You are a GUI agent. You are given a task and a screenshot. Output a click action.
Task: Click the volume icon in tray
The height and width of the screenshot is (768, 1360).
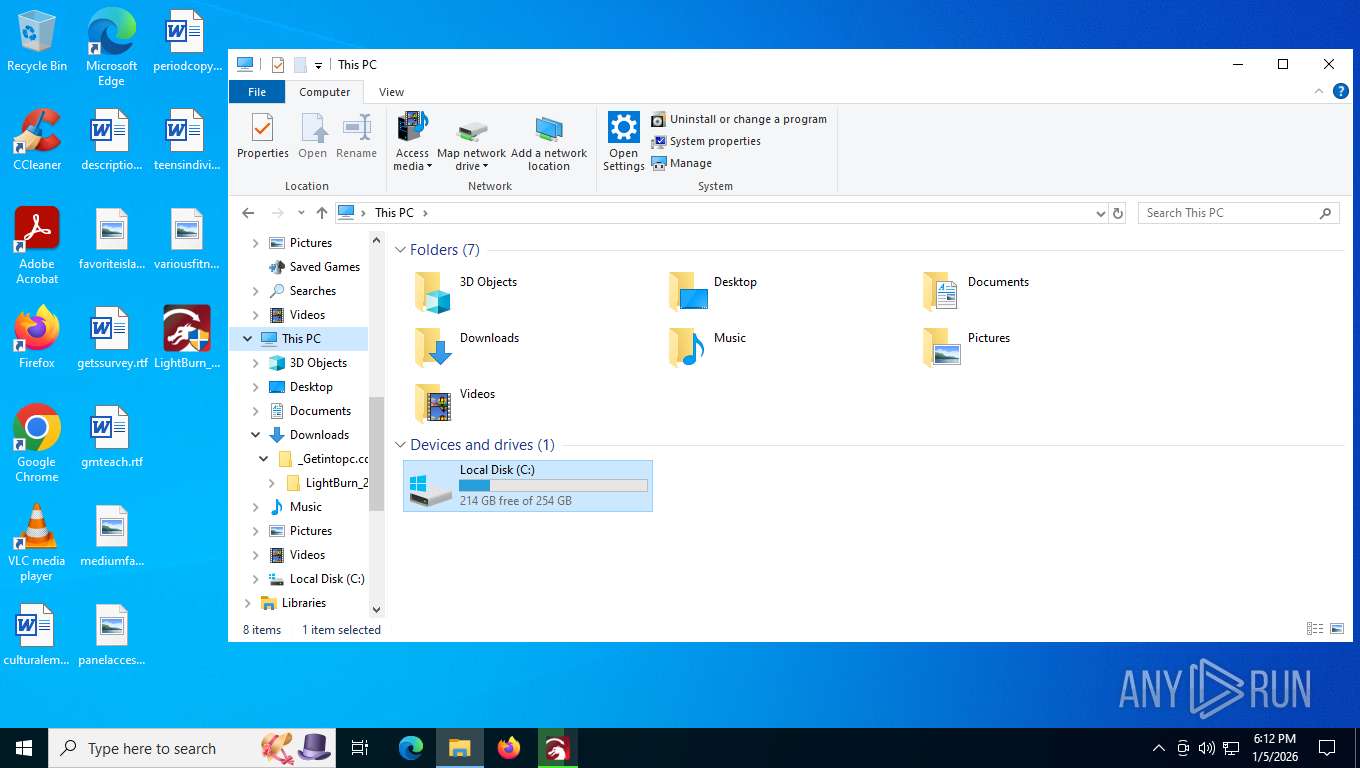pos(1207,748)
